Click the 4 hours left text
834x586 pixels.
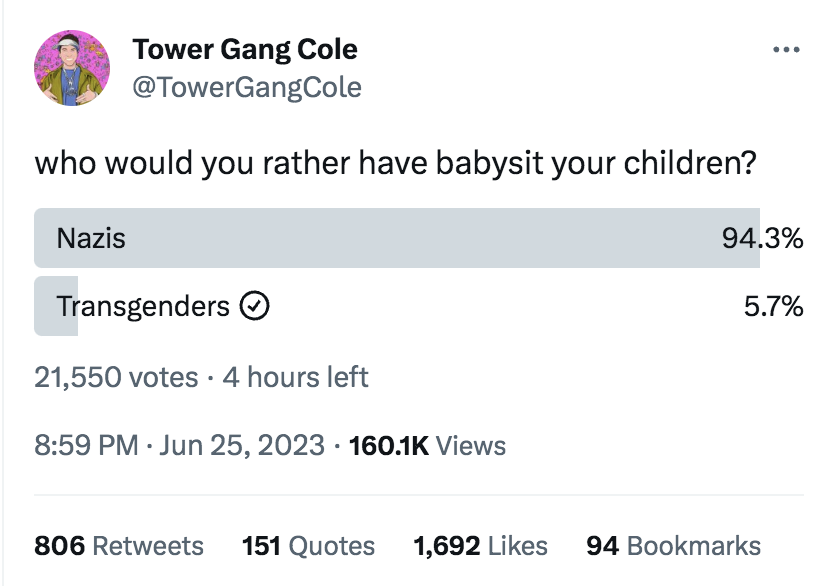click(295, 377)
